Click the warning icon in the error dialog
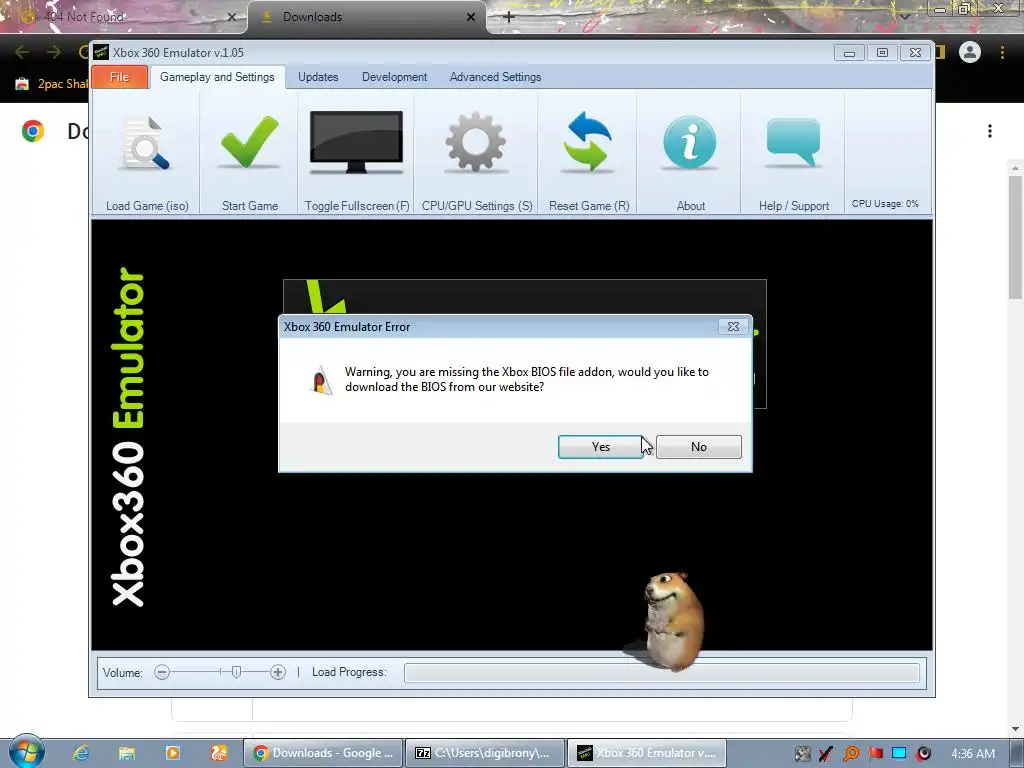This screenshot has height=768, width=1024. (x=320, y=380)
